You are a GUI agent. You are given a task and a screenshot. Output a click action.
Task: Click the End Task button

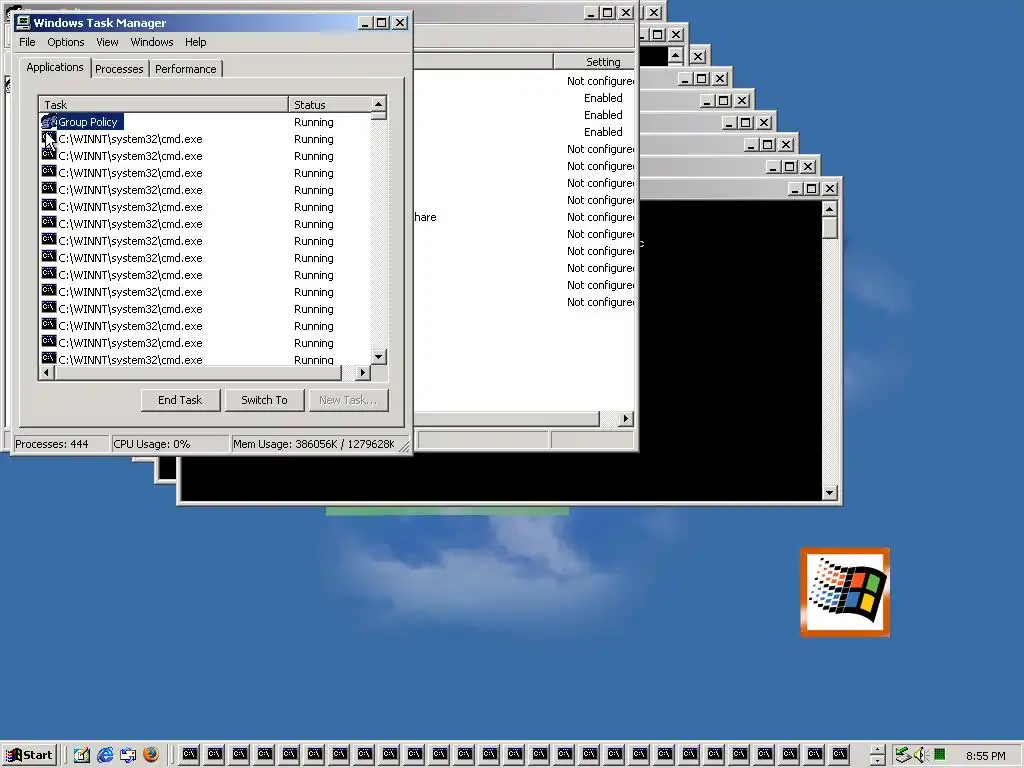point(180,400)
